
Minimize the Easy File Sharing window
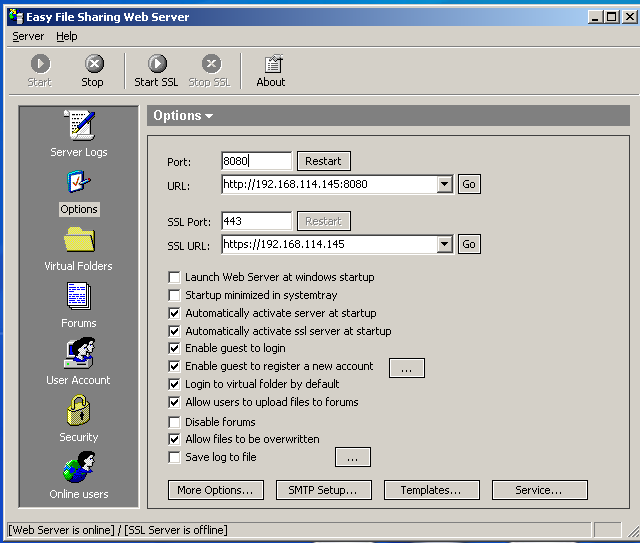coord(596,17)
